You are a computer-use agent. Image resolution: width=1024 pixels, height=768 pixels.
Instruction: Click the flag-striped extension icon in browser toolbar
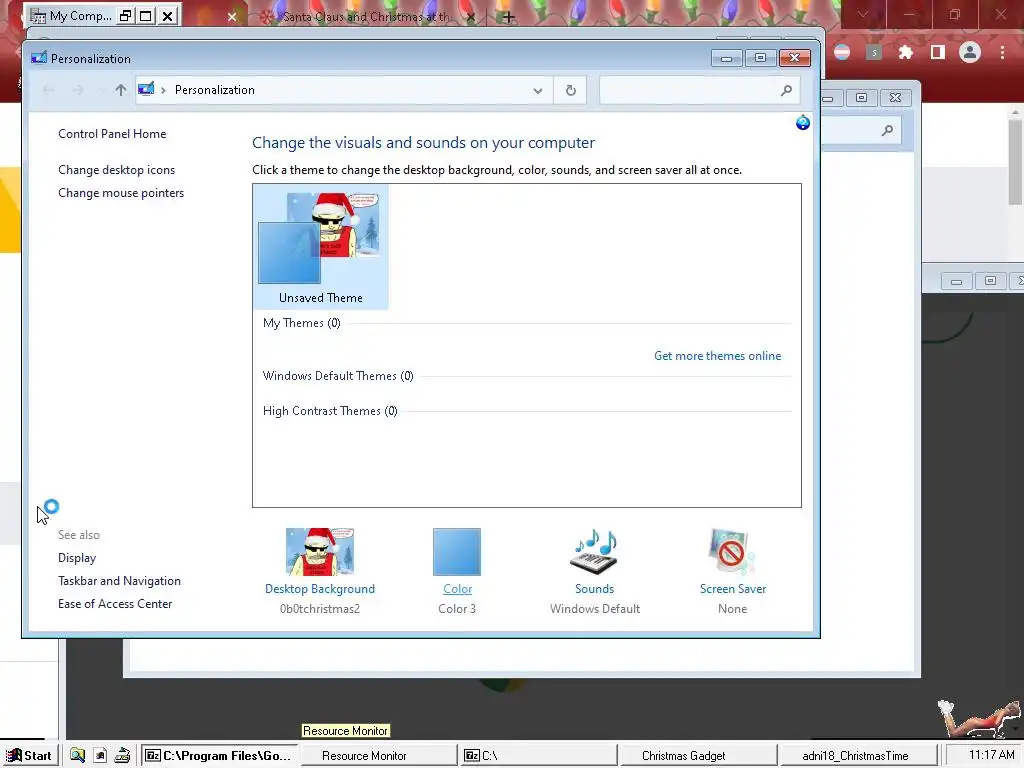click(842, 52)
